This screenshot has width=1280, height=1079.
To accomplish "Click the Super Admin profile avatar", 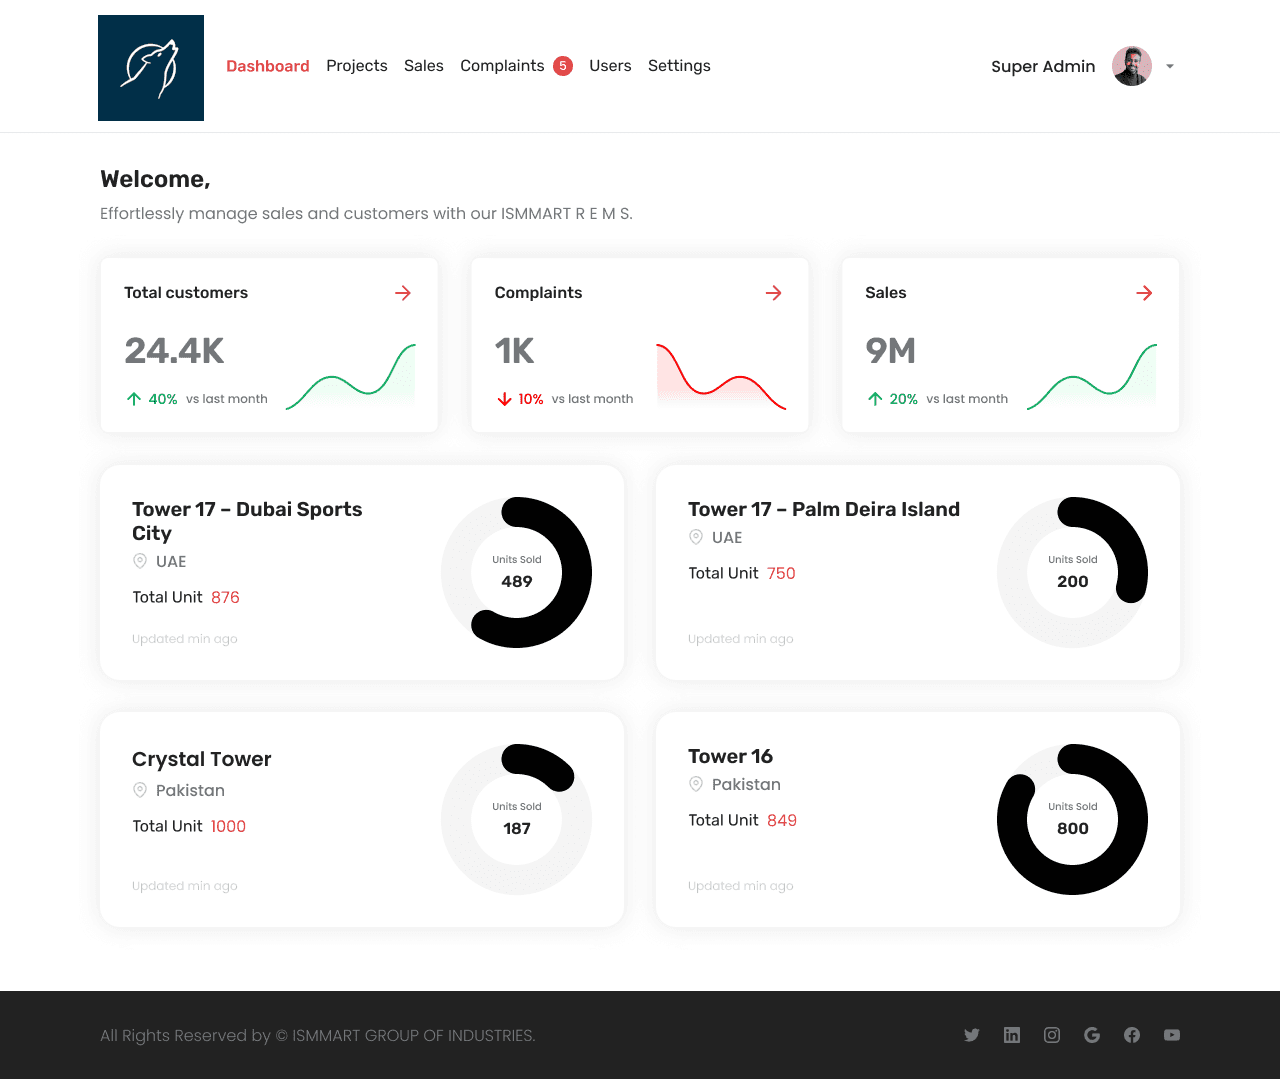I will click(1132, 66).
